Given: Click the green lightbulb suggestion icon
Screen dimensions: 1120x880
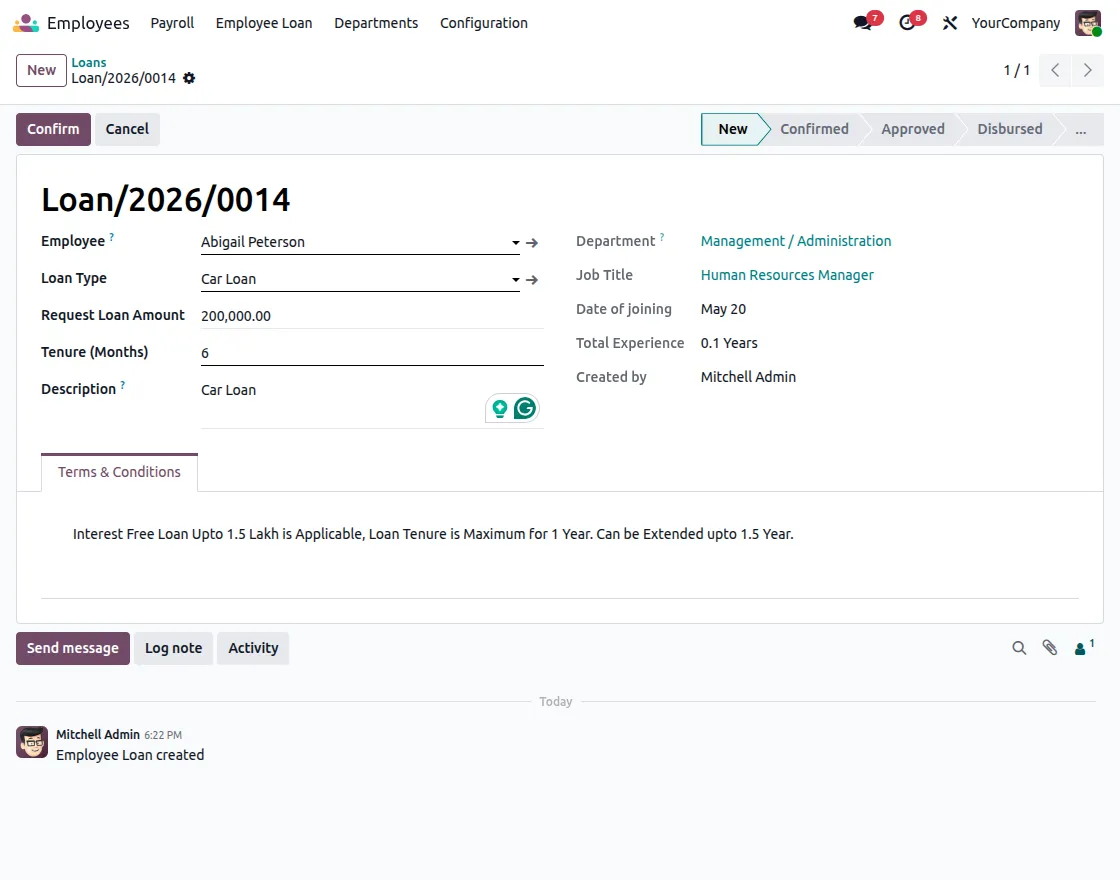Looking at the screenshot, I should pos(500,408).
